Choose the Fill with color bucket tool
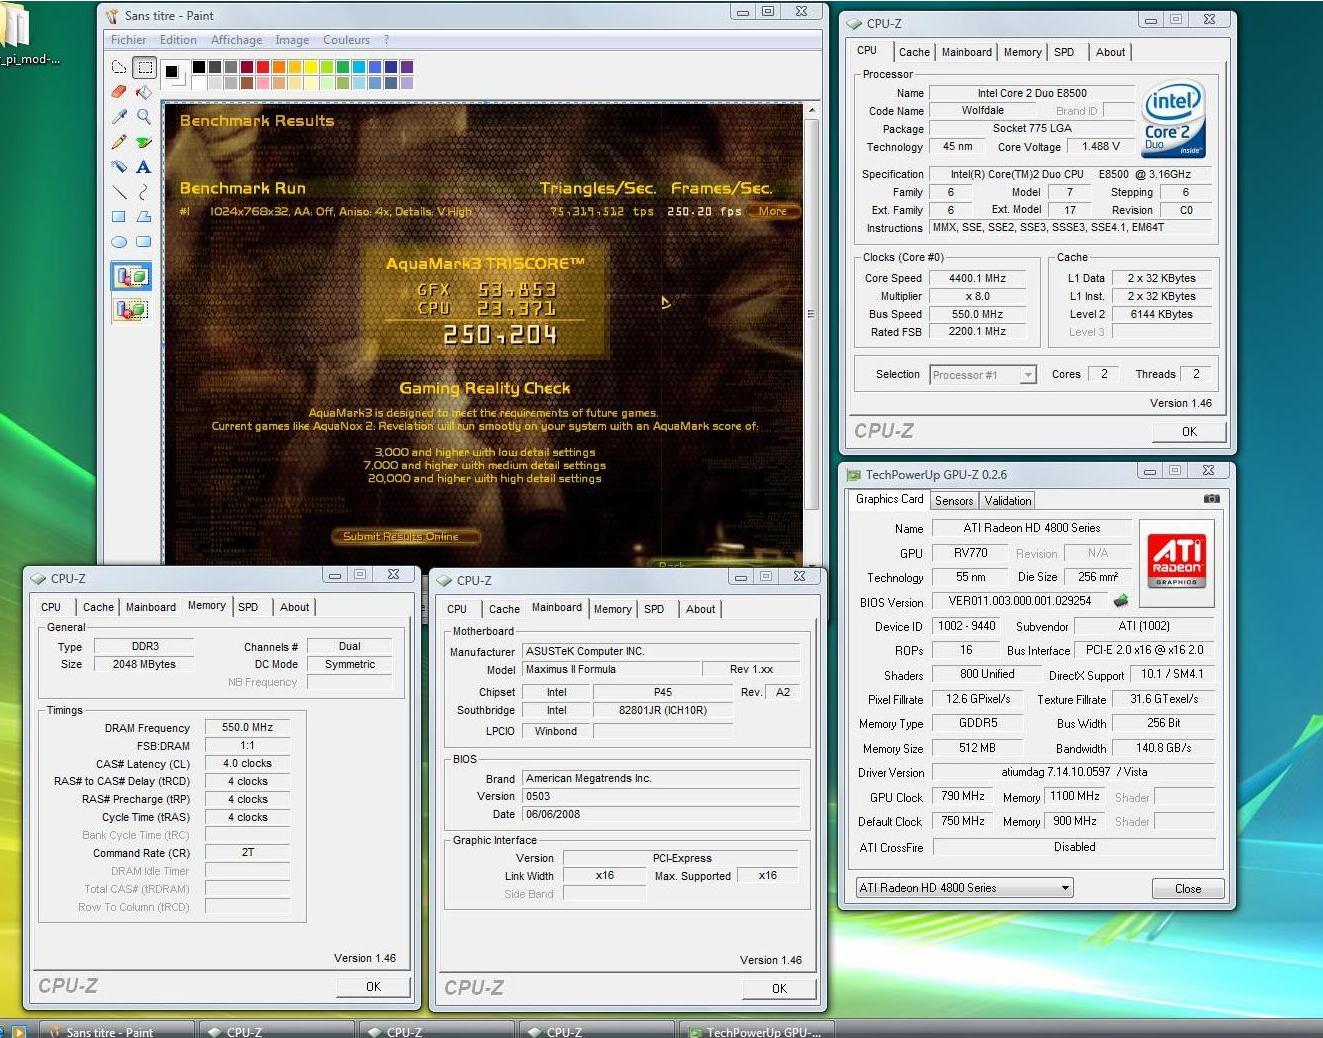Viewport: 1323px width, 1038px height. coord(144,92)
